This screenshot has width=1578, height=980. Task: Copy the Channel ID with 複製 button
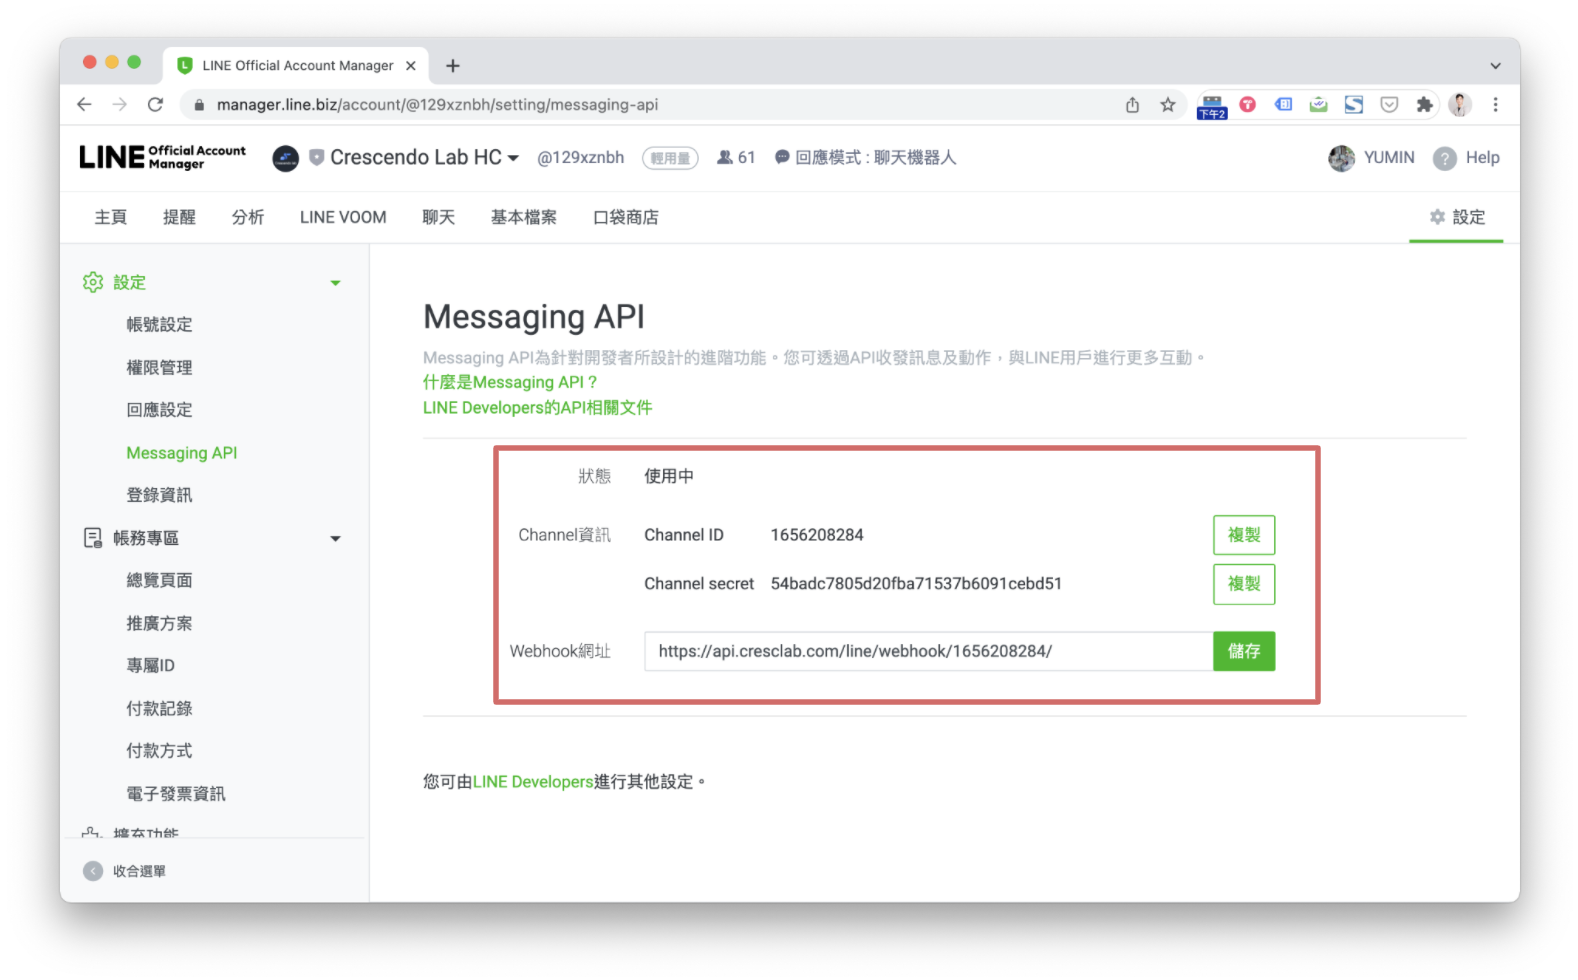pyautogui.click(x=1243, y=535)
